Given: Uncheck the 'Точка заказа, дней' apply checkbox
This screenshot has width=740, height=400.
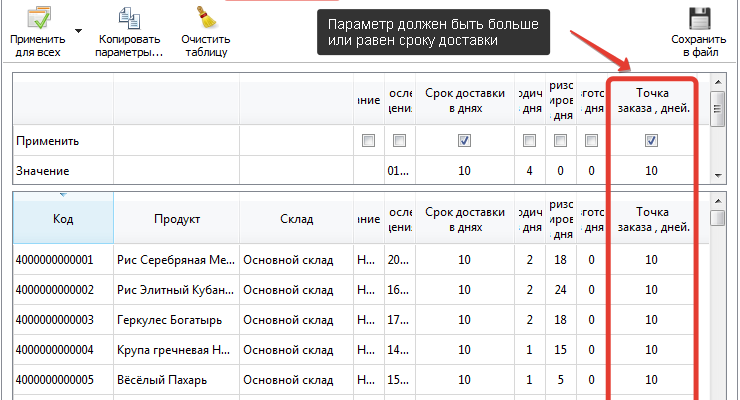Looking at the screenshot, I should pos(651,141).
